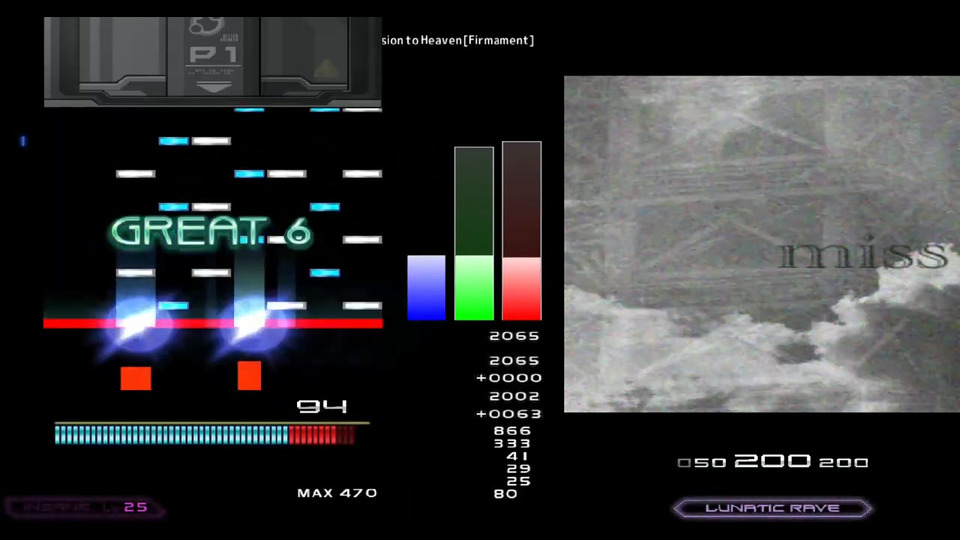
Task: Click the INSANE Lv 25 difficulty badge
Action: (85, 508)
